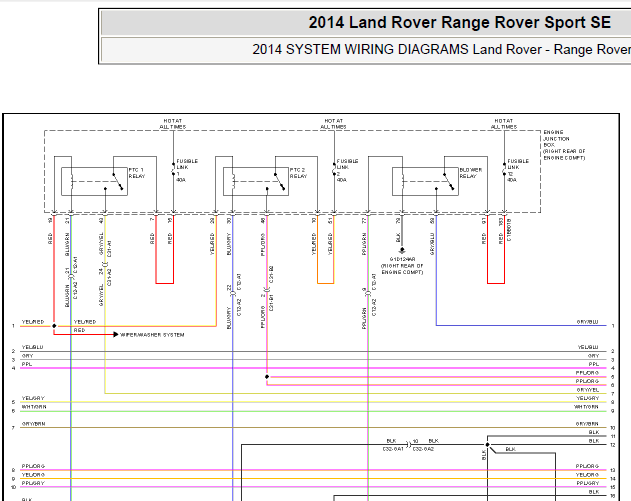Select the "PTC 2 RELAY" label
The width and height of the screenshot is (631, 501).
pyautogui.click(x=298, y=173)
